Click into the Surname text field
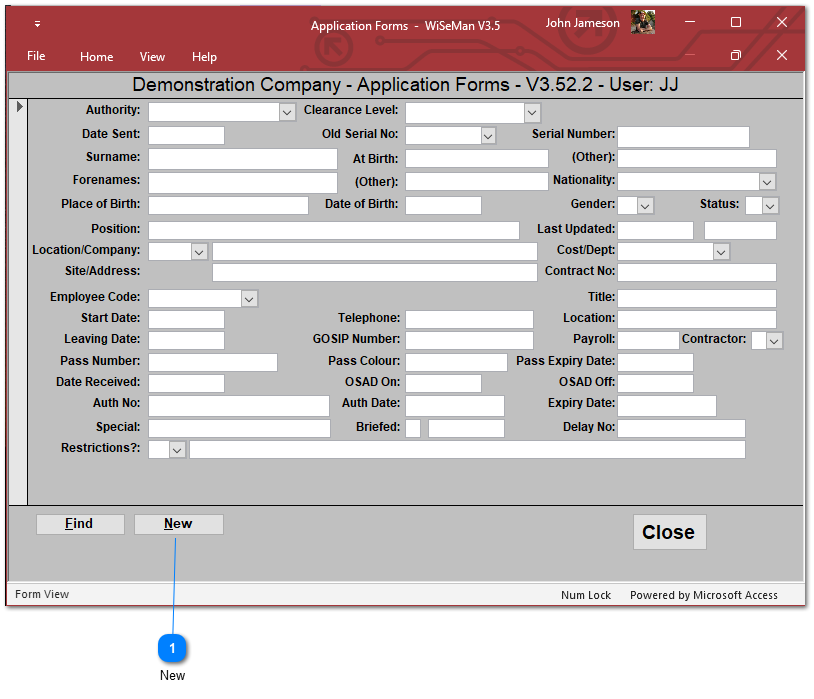This screenshot has height=699, width=814. pos(243,159)
